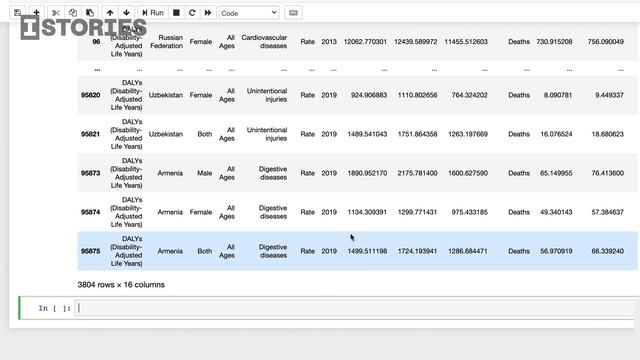Screen dimensions: 640x360
Task: Insert a new cell with the plus icon
Action: (x=36, y=13)
